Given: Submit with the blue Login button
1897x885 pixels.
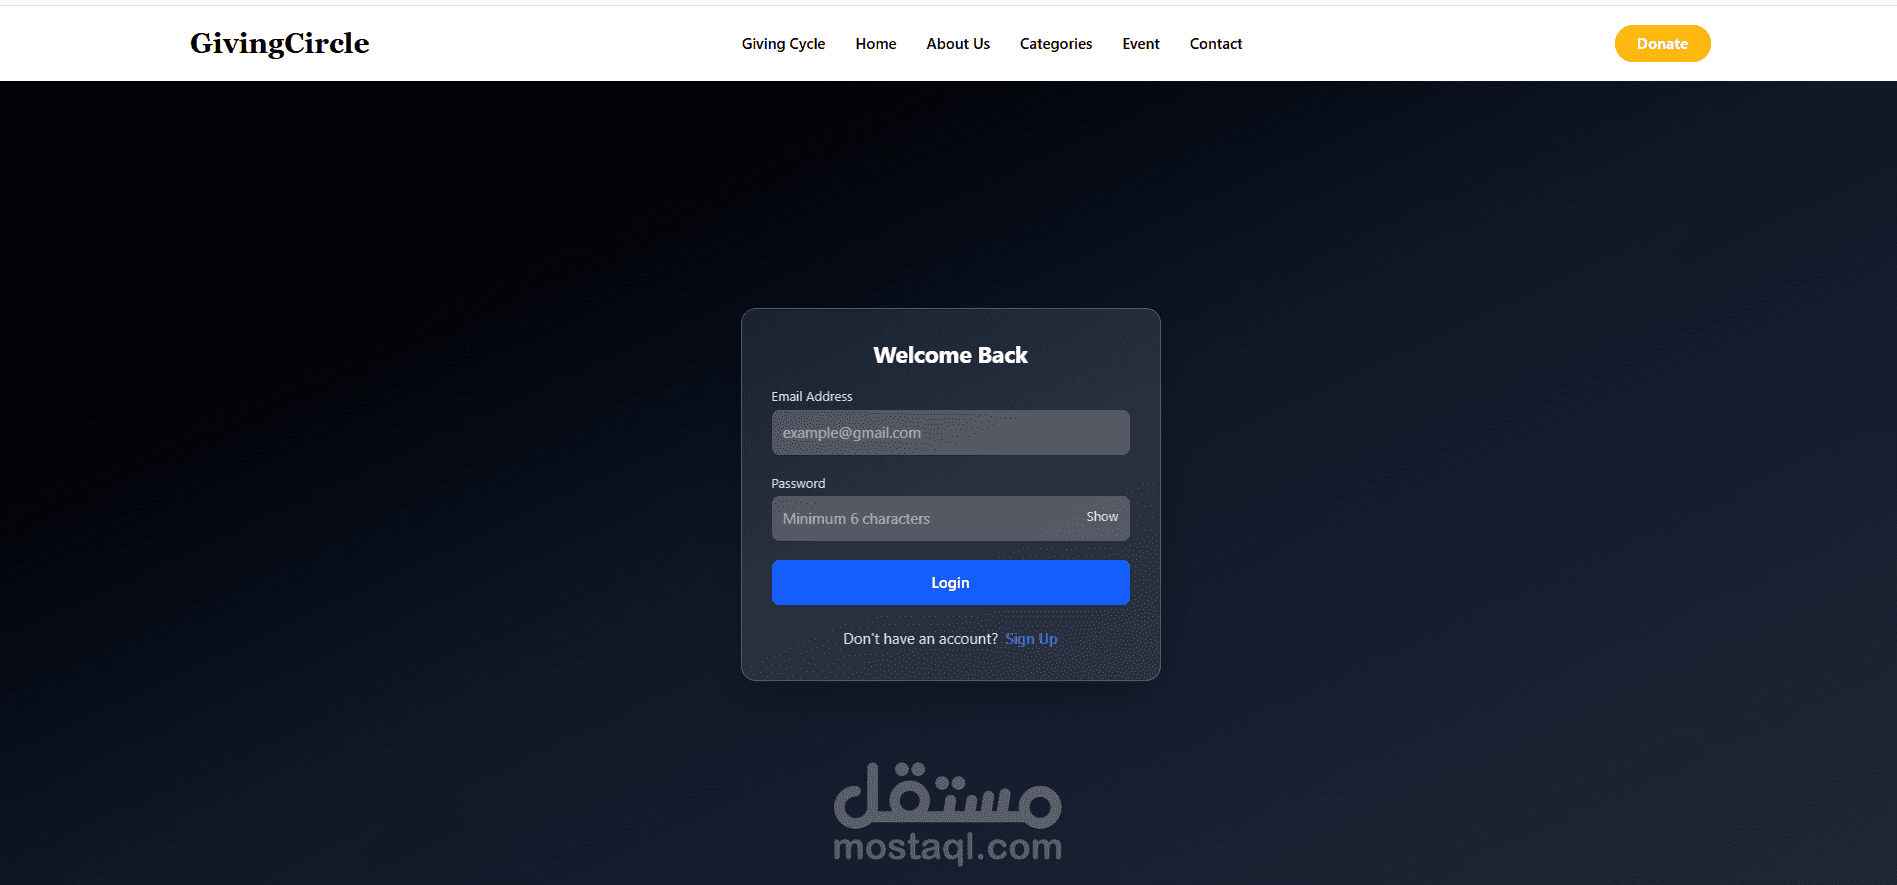Looking at the screenshot, I should click(x=951, y=582).
